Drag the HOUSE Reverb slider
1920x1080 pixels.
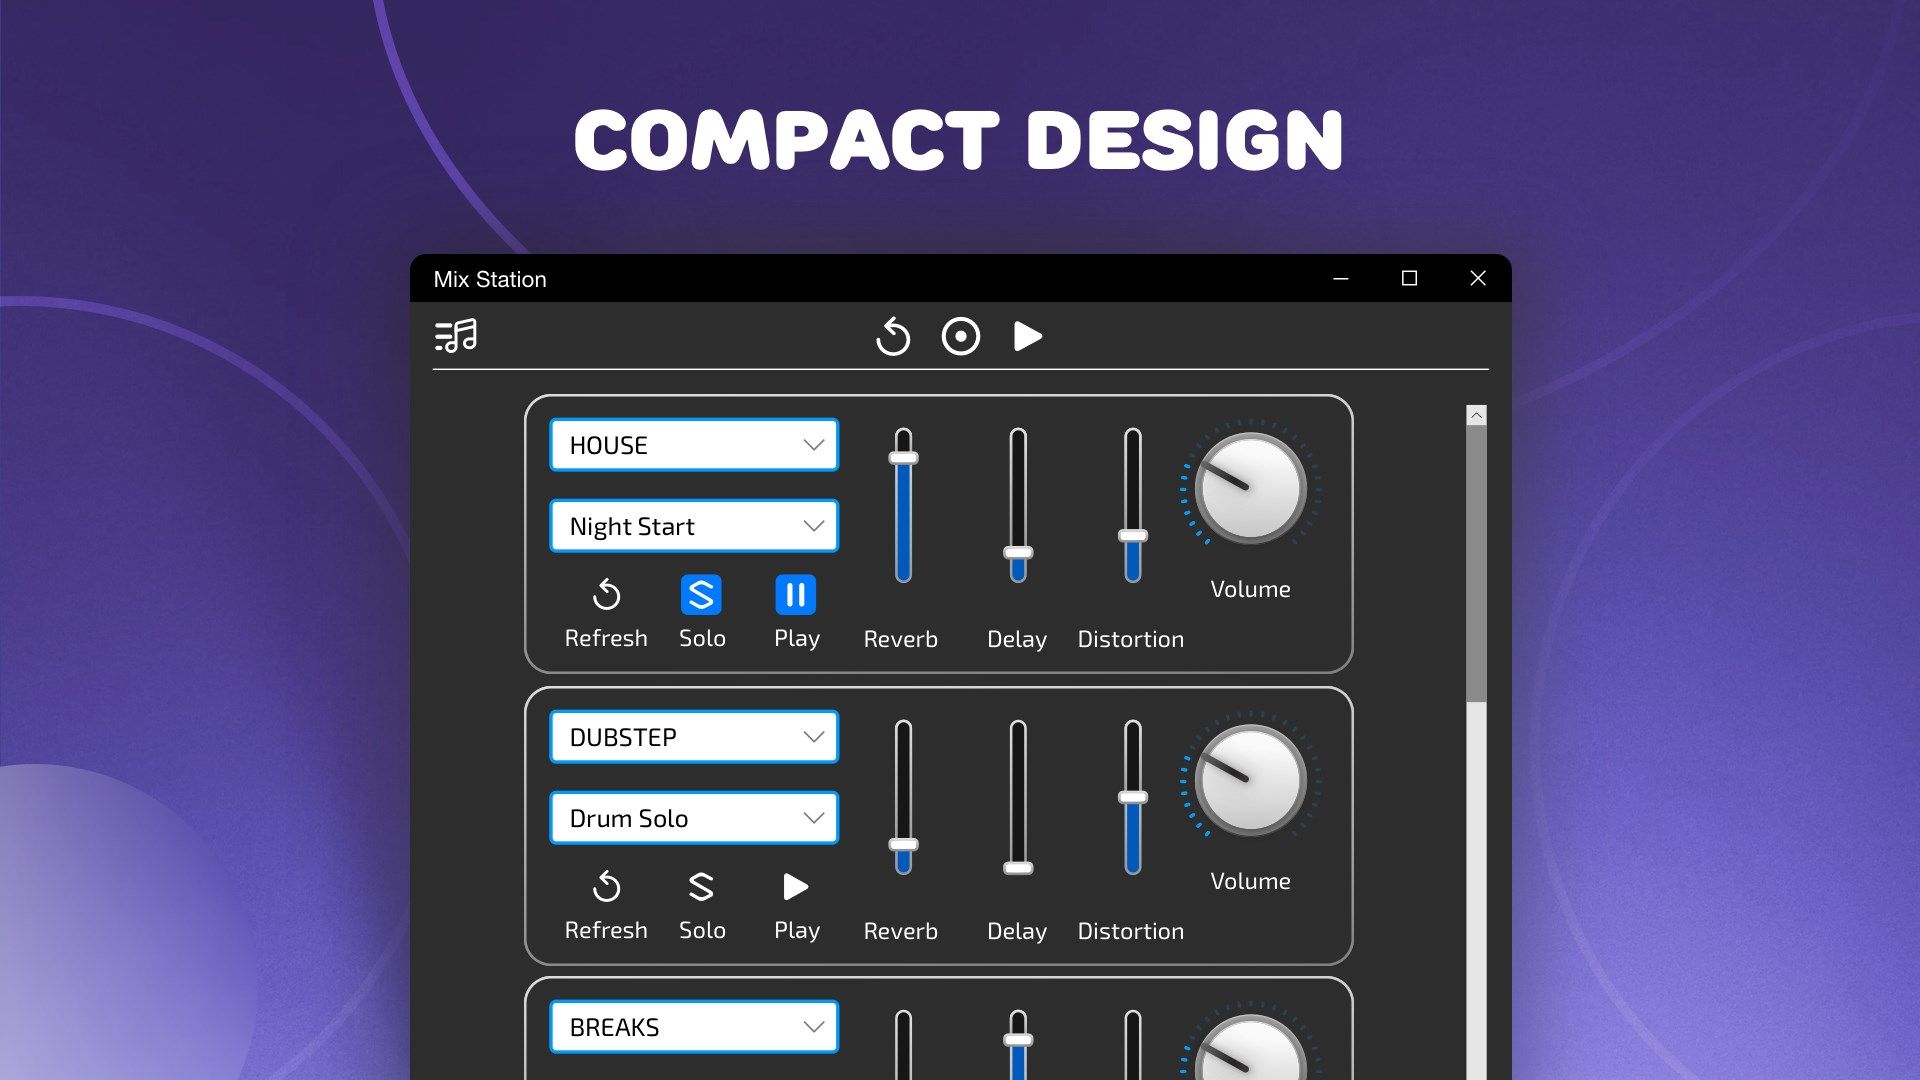pos(903,446)
